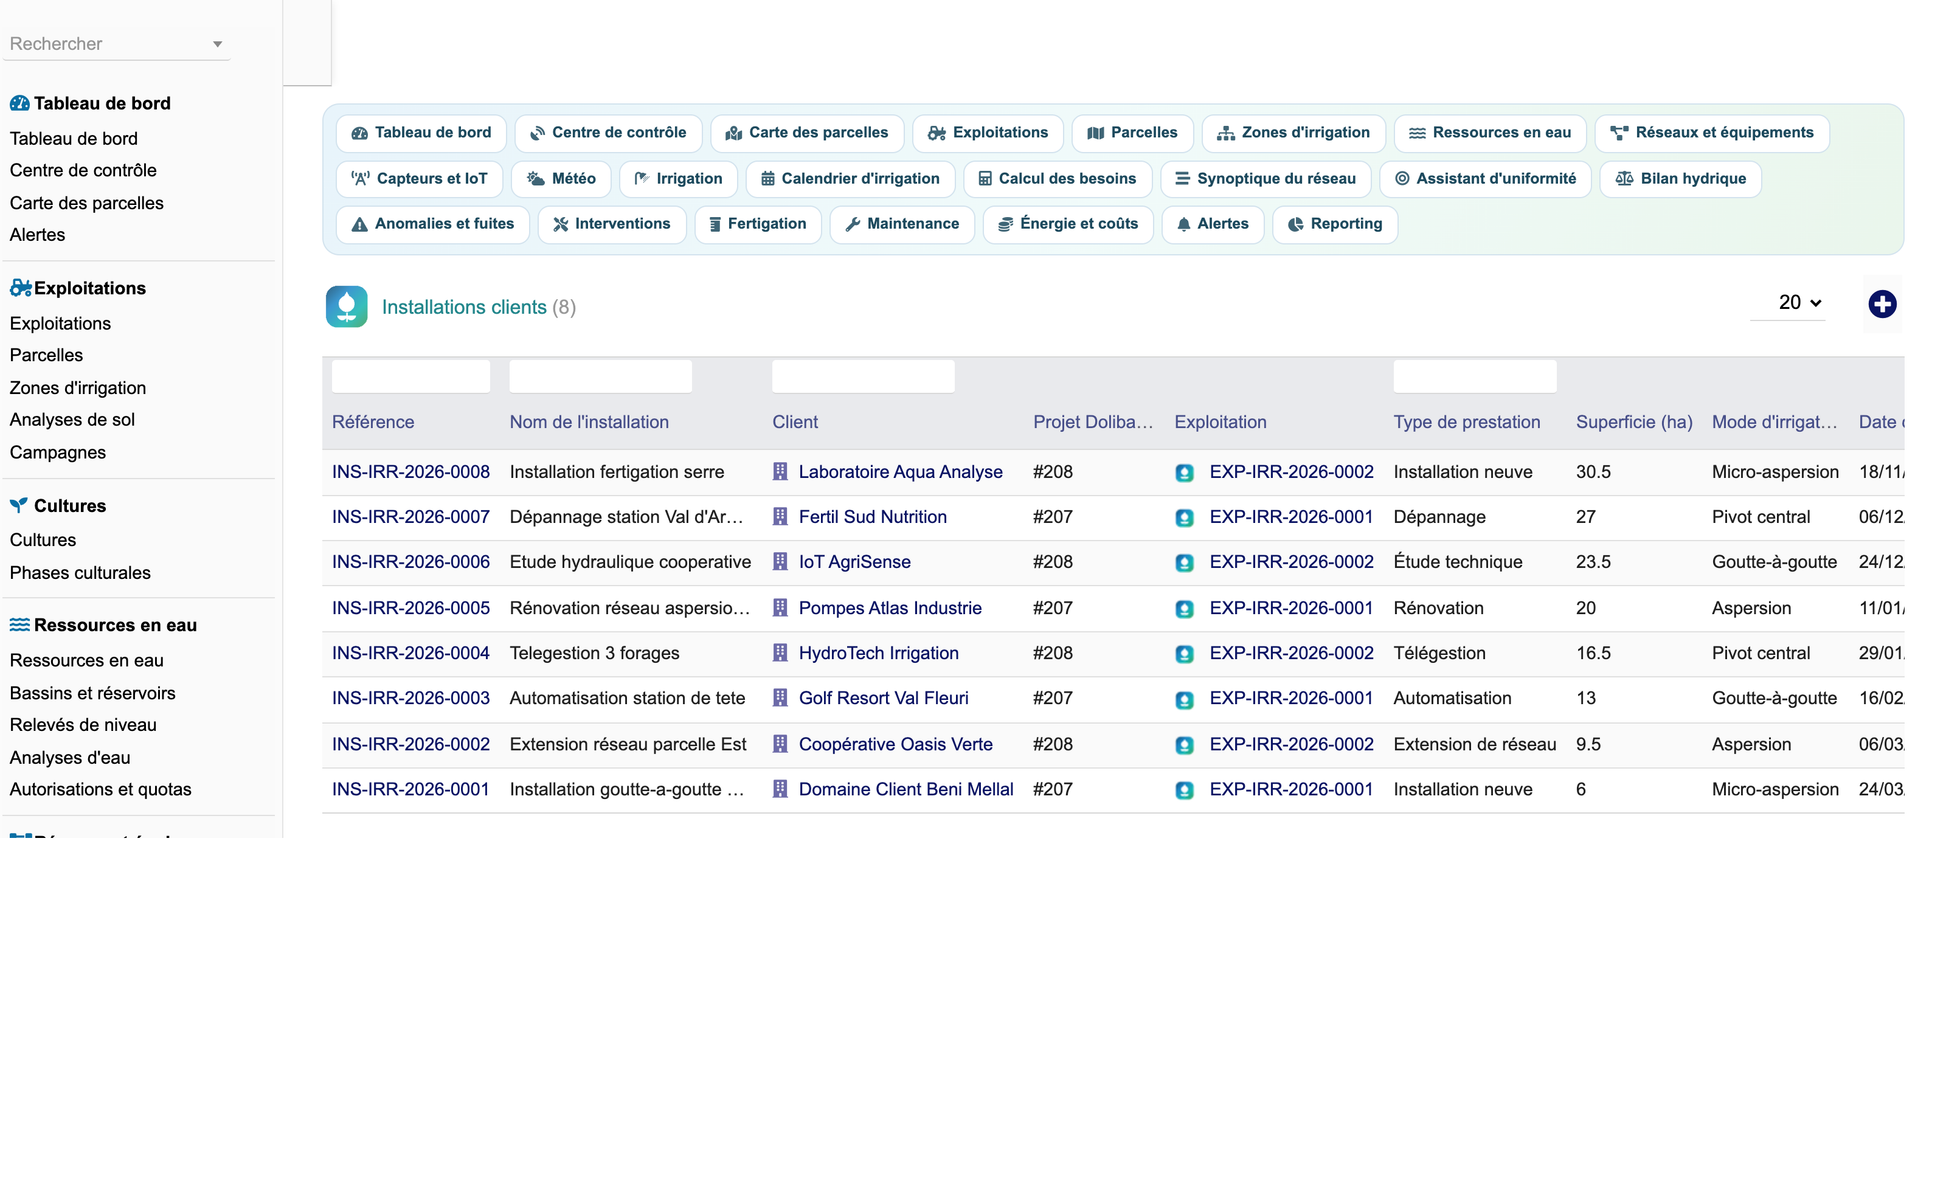Open Assistant d'uniformité tab
This screenshot has height=1204, width=1946.
1486,179
